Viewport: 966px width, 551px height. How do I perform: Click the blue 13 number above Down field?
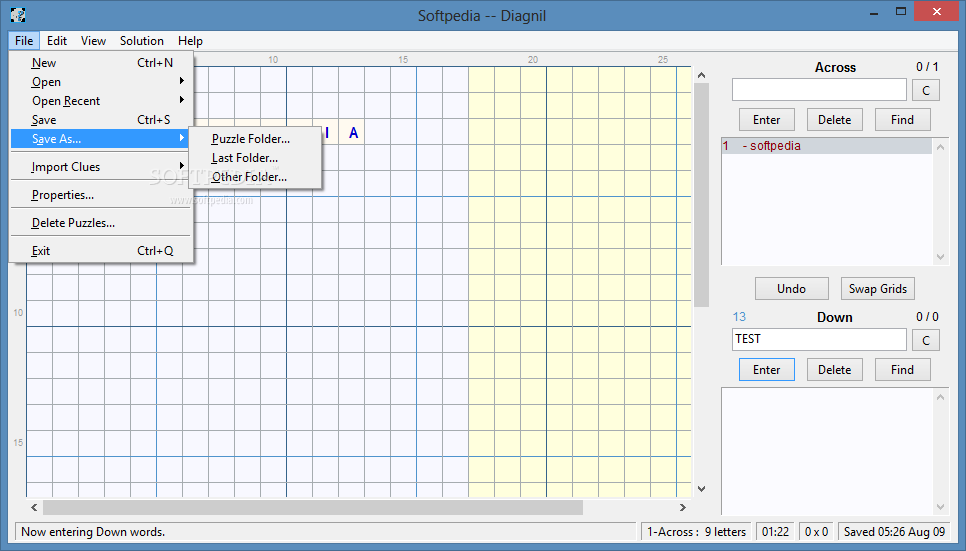pyautogui.click(x=739, y=317)
